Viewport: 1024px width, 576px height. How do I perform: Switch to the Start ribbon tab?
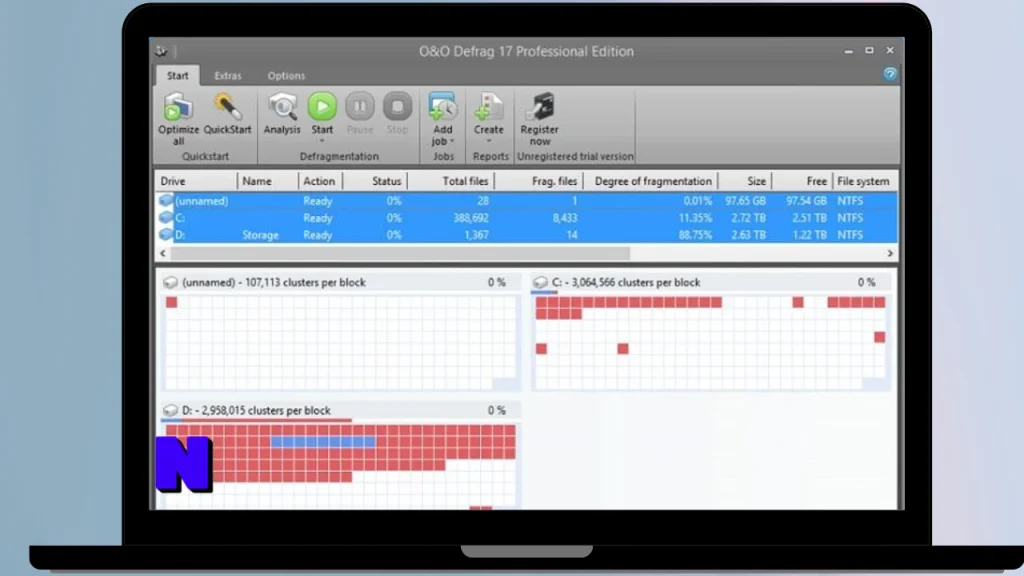(178, 76)
